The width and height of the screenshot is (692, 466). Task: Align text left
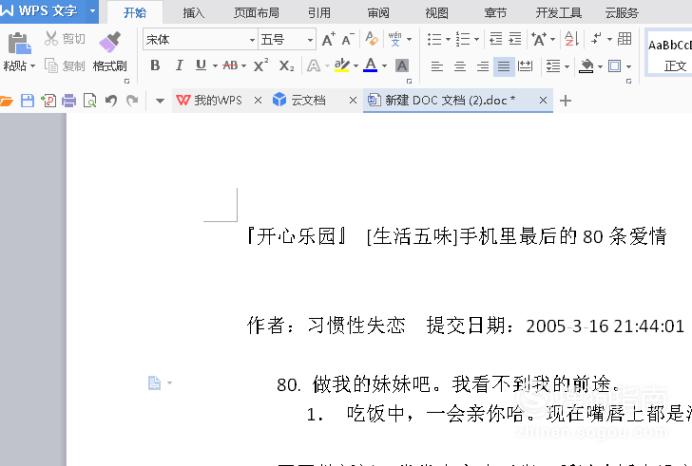[x=436, y=66]
